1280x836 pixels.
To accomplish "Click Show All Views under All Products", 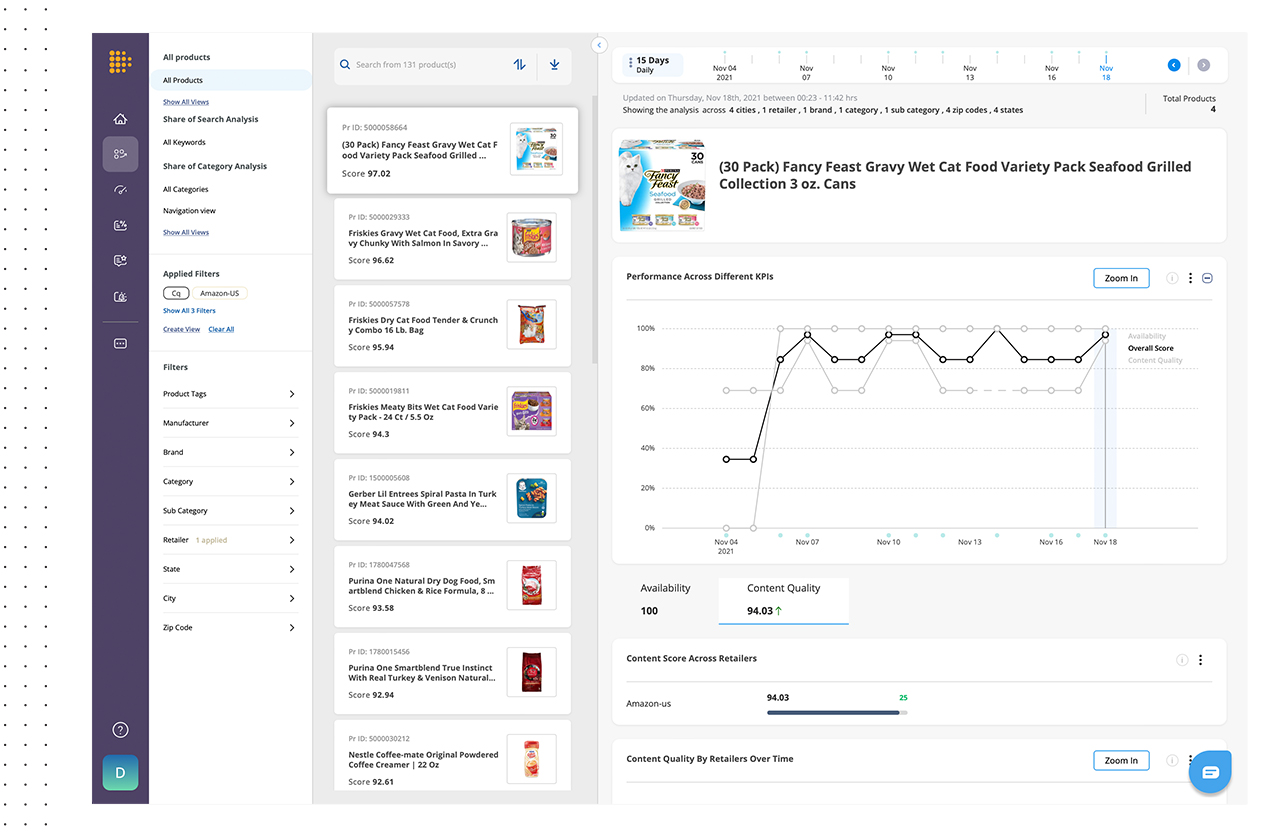I will coord(186,102).
